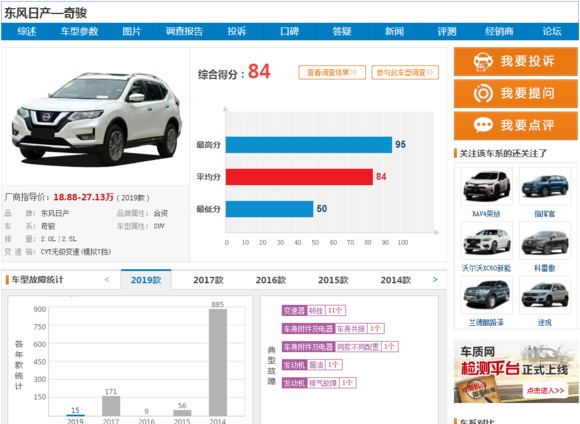Go to the 图片 section

[132, 31]
